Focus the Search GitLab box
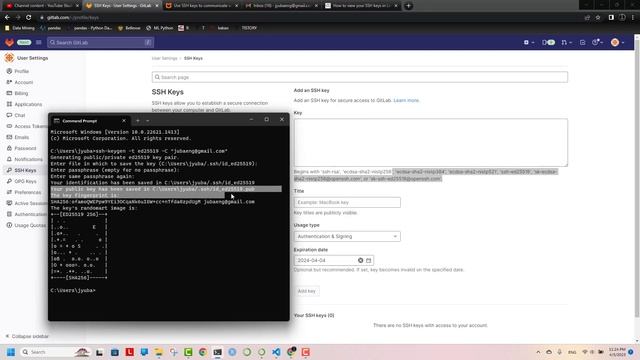640x360 pixels. 100,42
